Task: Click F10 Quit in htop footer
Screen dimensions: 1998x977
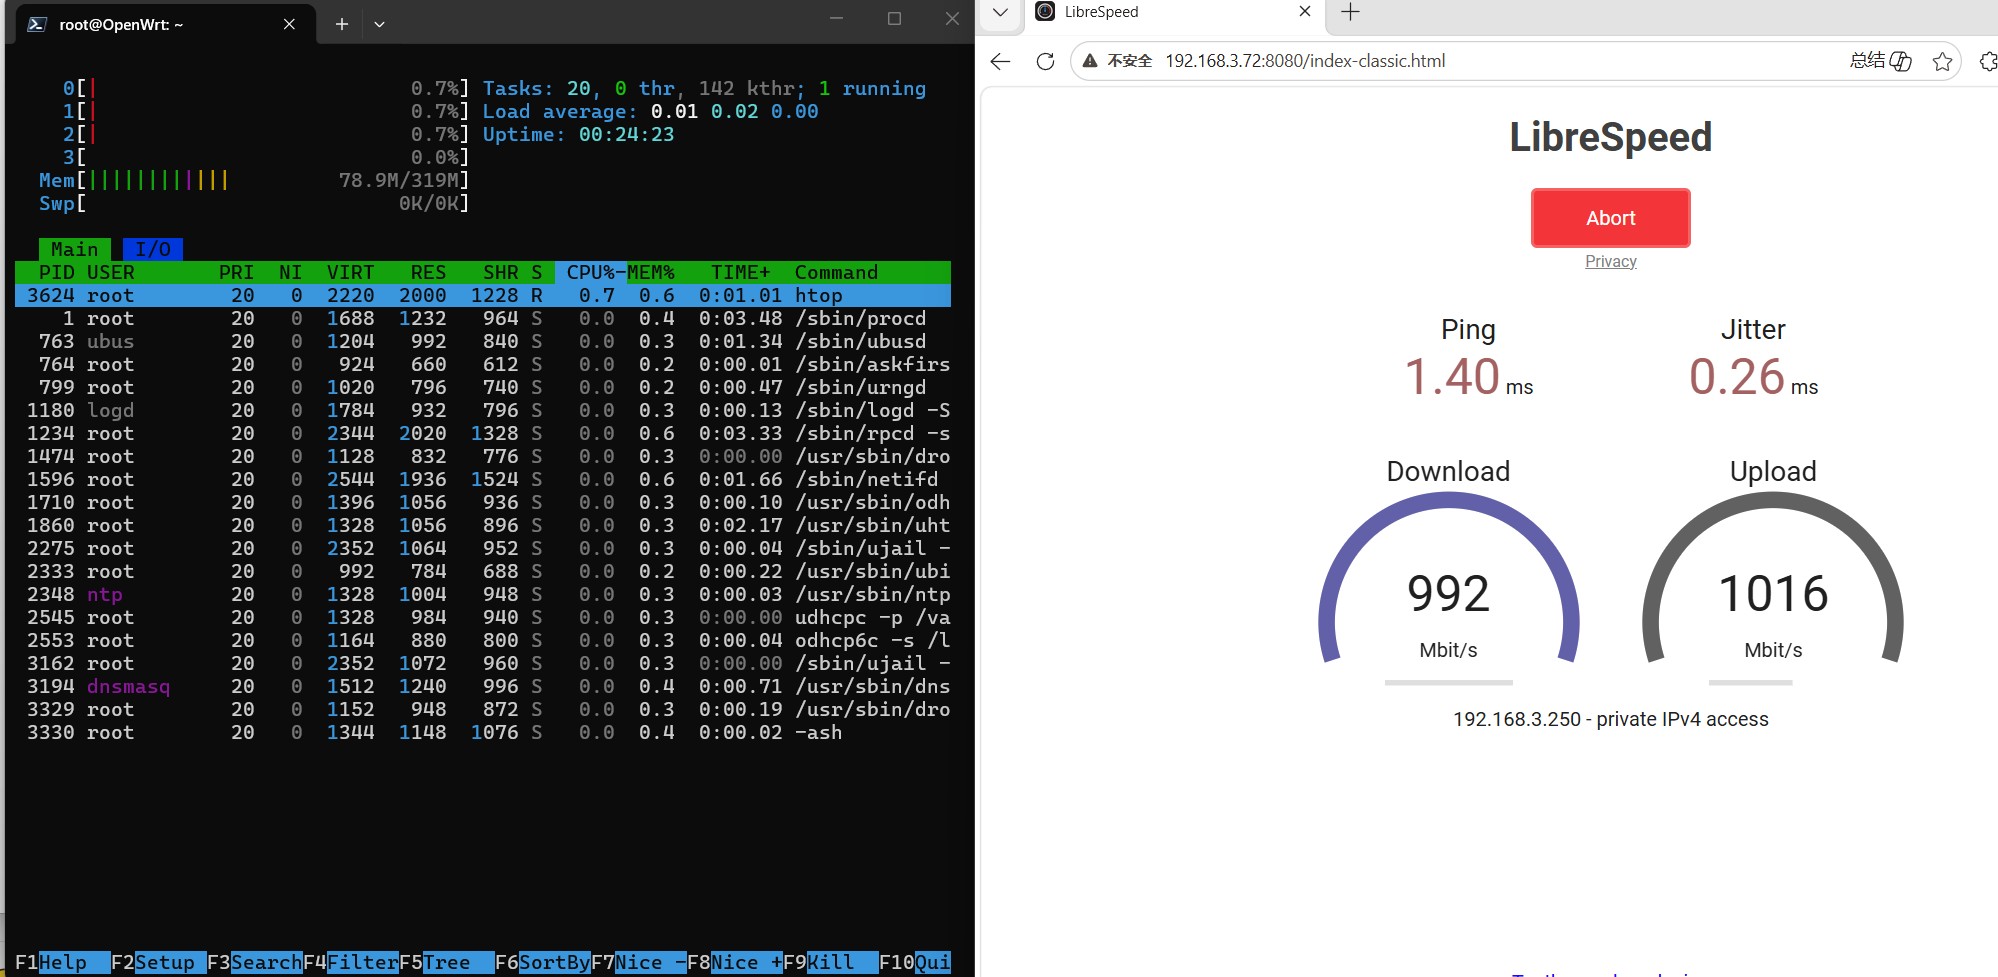Action: click(915, 962)
